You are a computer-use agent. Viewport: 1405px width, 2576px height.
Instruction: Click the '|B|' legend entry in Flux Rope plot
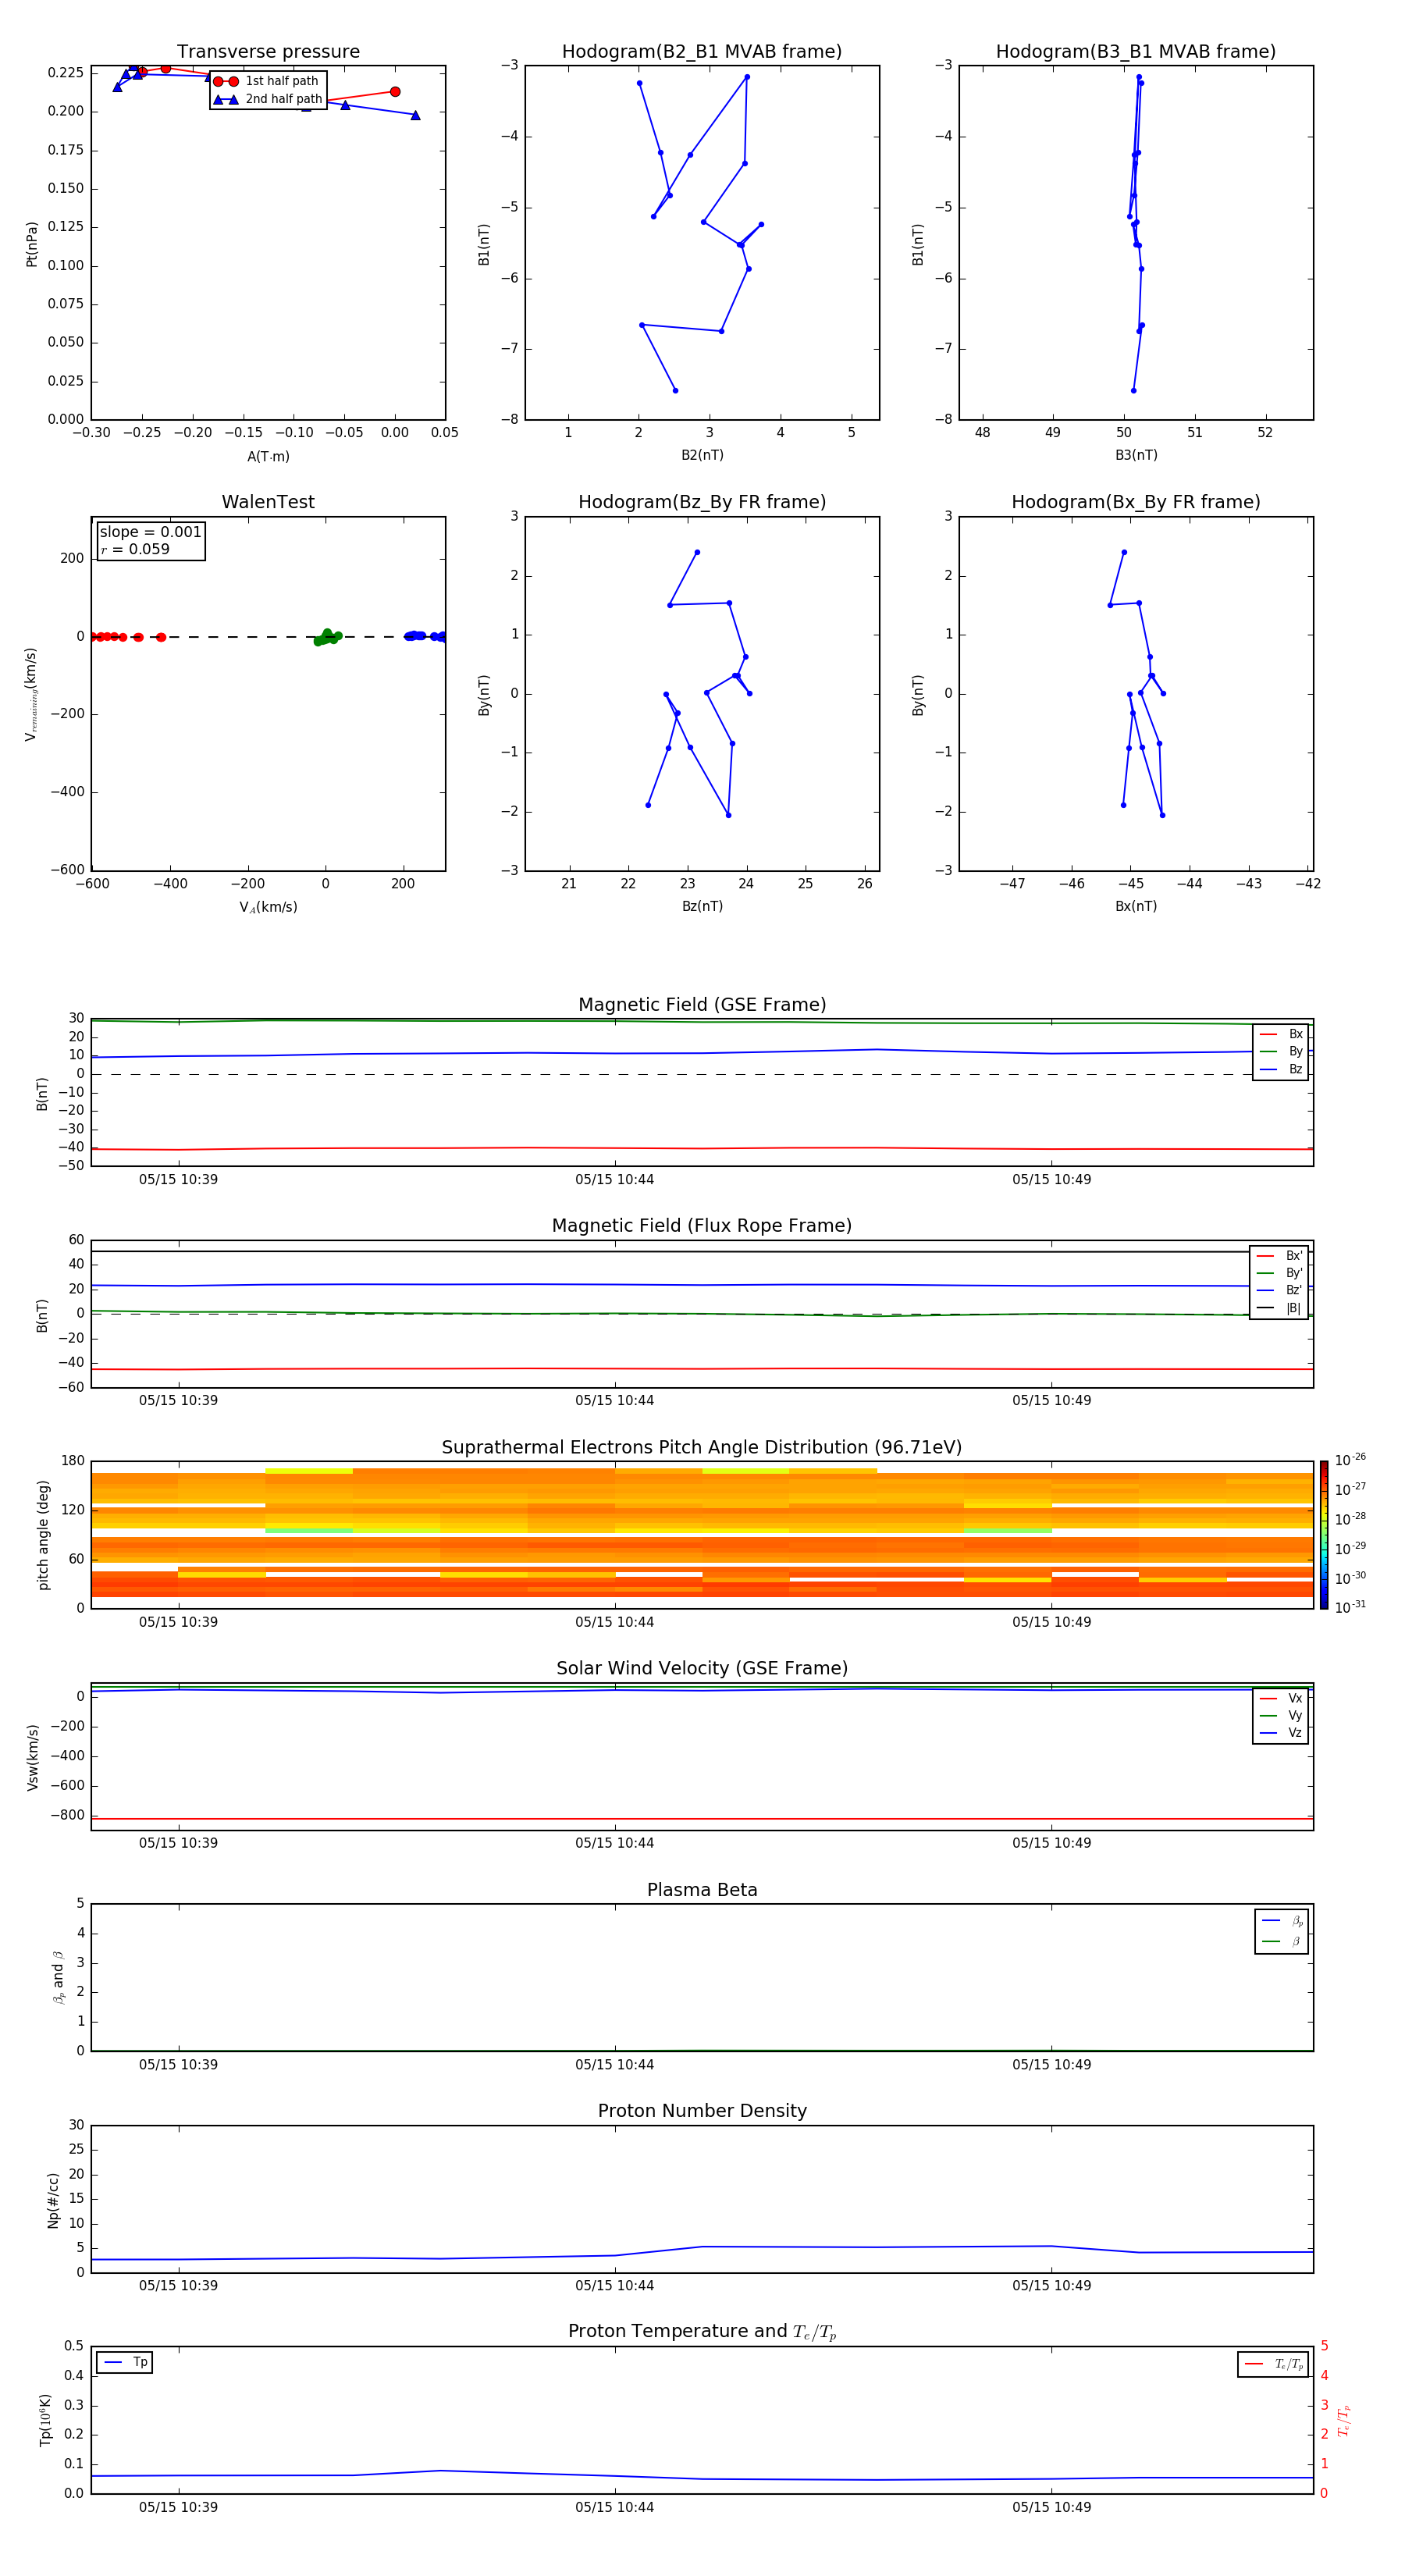(1280, 1308)
